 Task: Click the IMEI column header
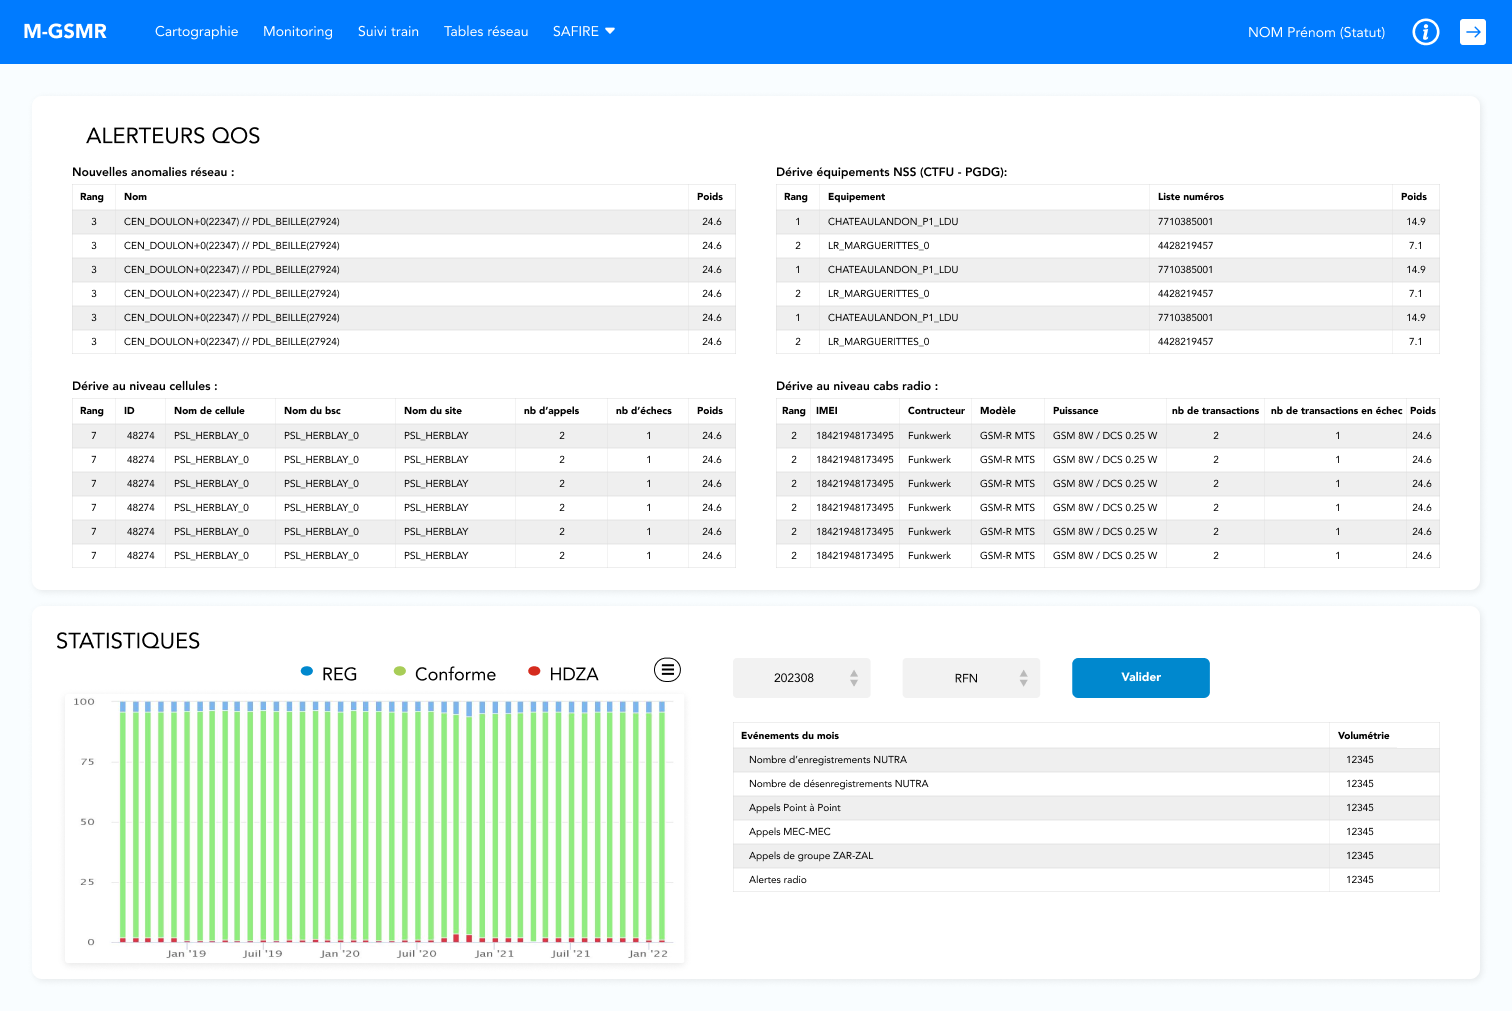click(x=827, y=411)
